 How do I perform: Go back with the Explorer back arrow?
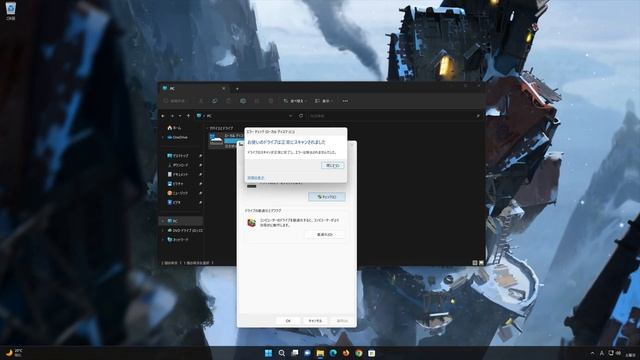(x=163, y=116)
